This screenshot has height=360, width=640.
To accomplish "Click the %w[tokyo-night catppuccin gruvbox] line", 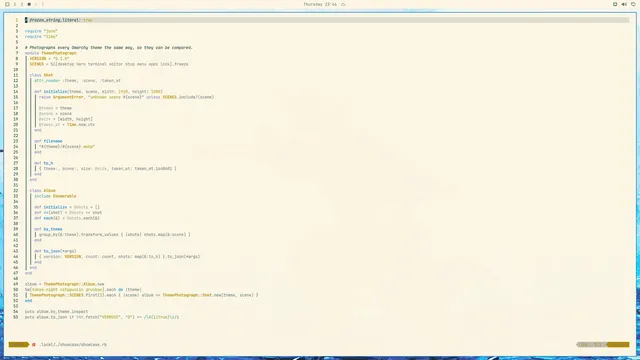I will [83, 290].
